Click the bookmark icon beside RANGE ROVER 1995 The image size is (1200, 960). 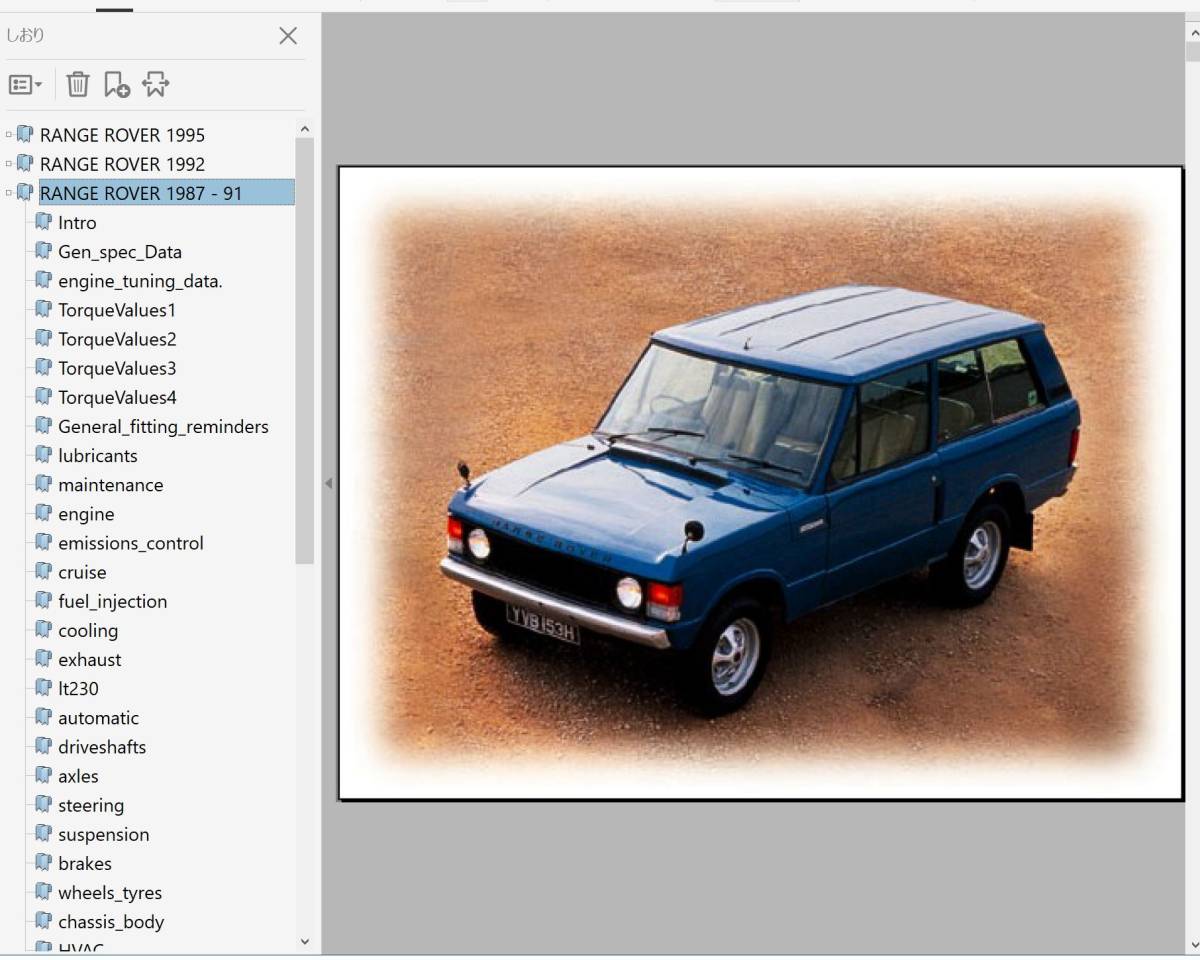(25, 134)
